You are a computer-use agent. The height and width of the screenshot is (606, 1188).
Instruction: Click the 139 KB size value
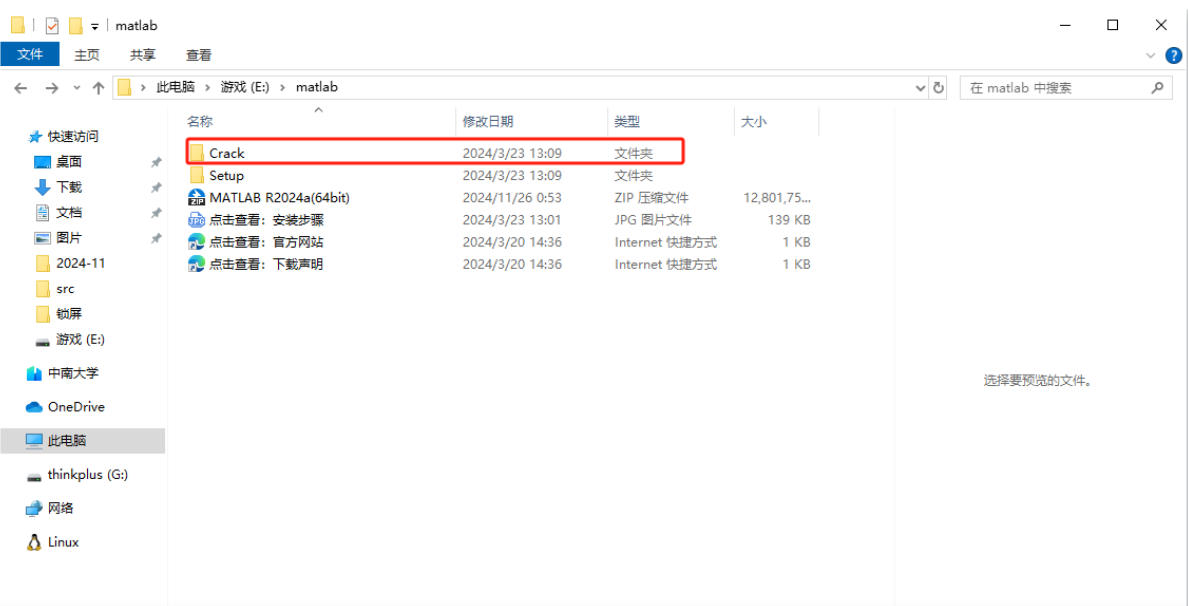click(789, 220)
